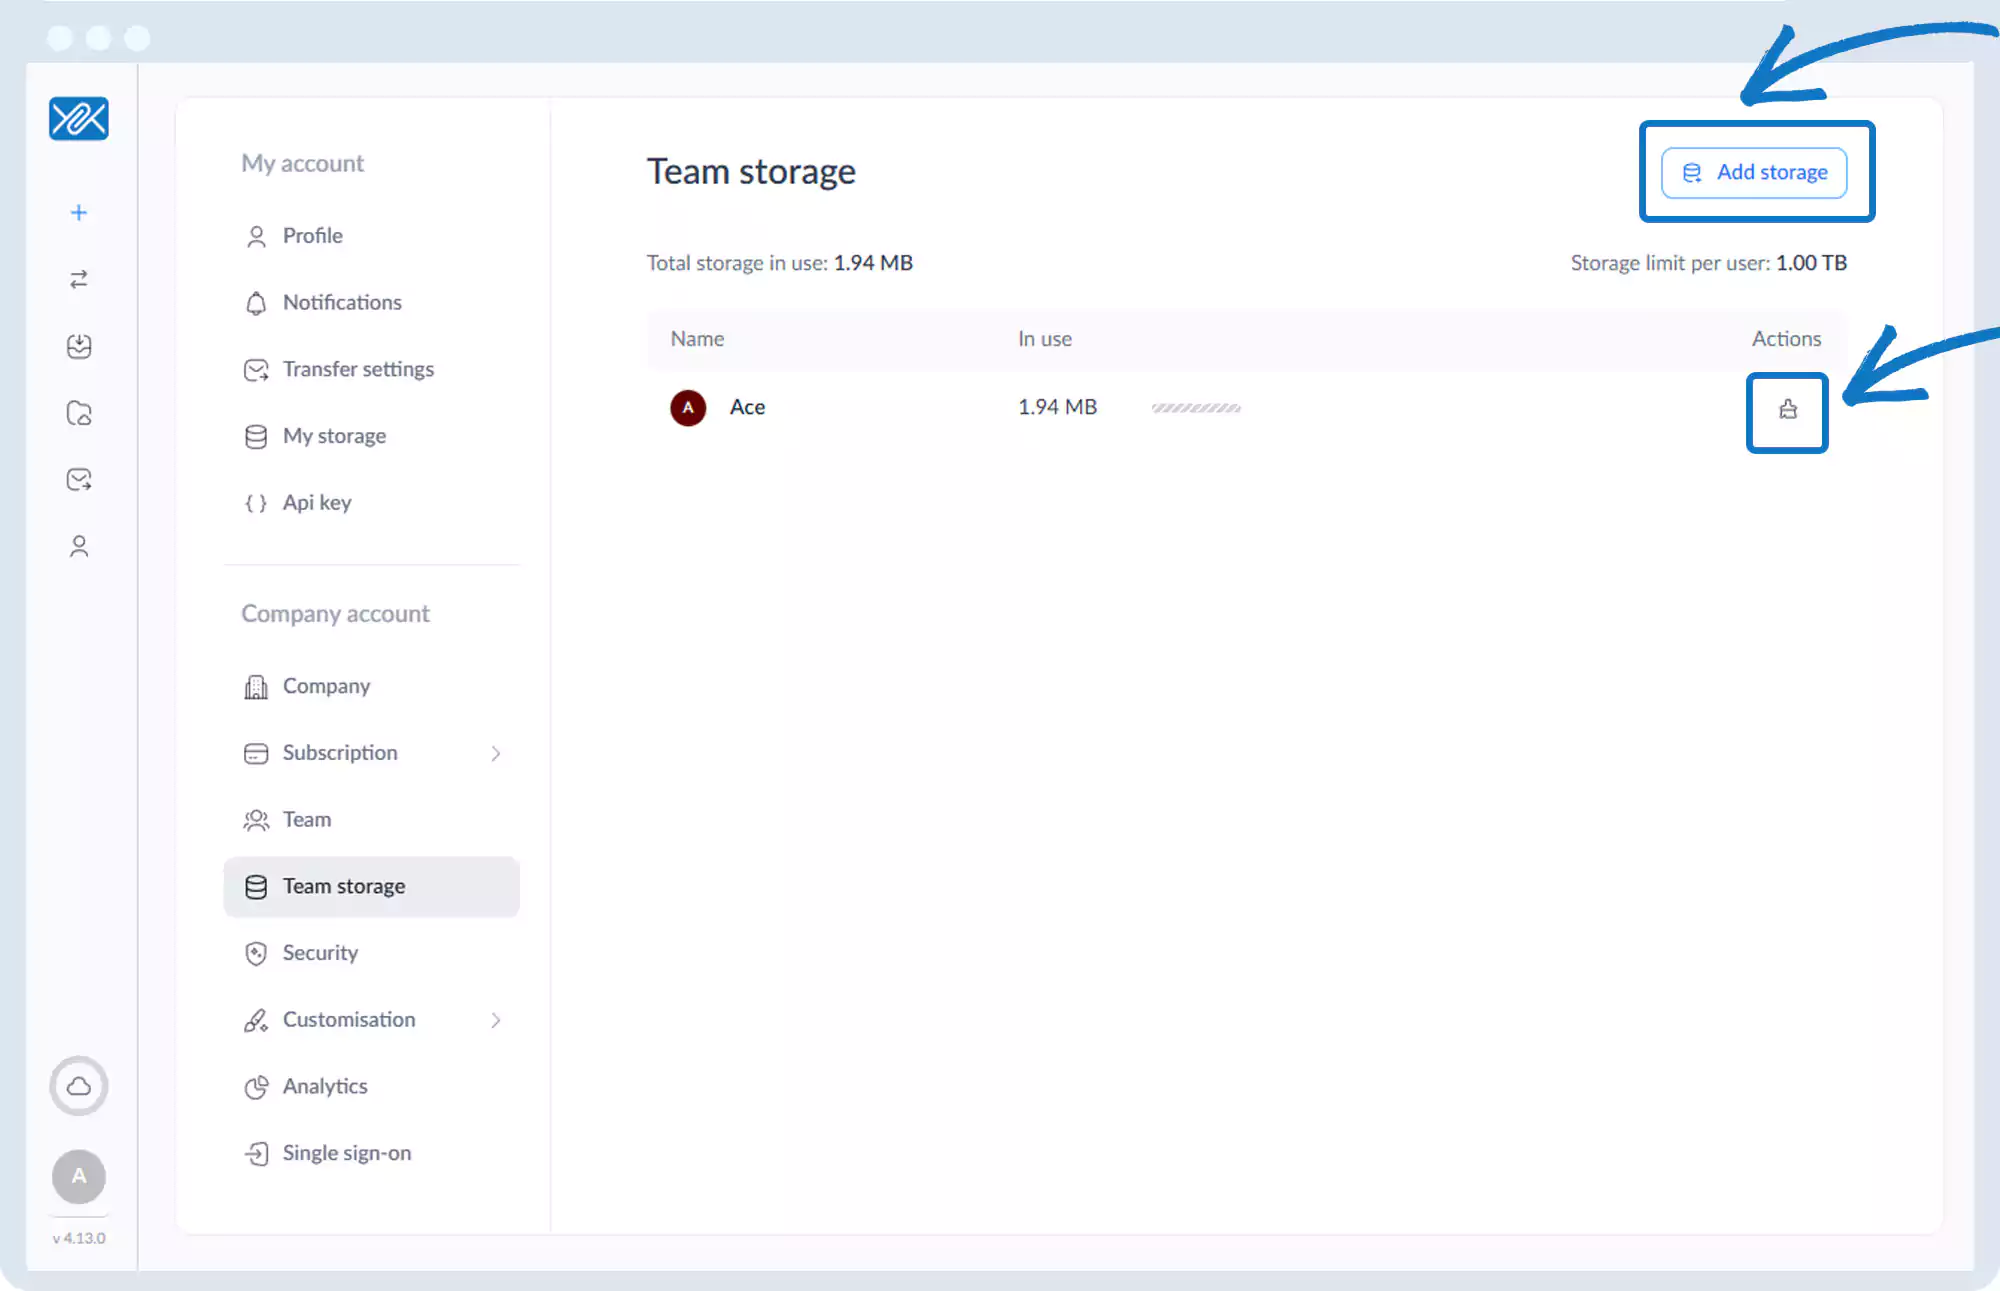Image resolution: width=2000 pixels, height=1291 pixels.
Task: Open the Api key page
Action: [316, 503]
